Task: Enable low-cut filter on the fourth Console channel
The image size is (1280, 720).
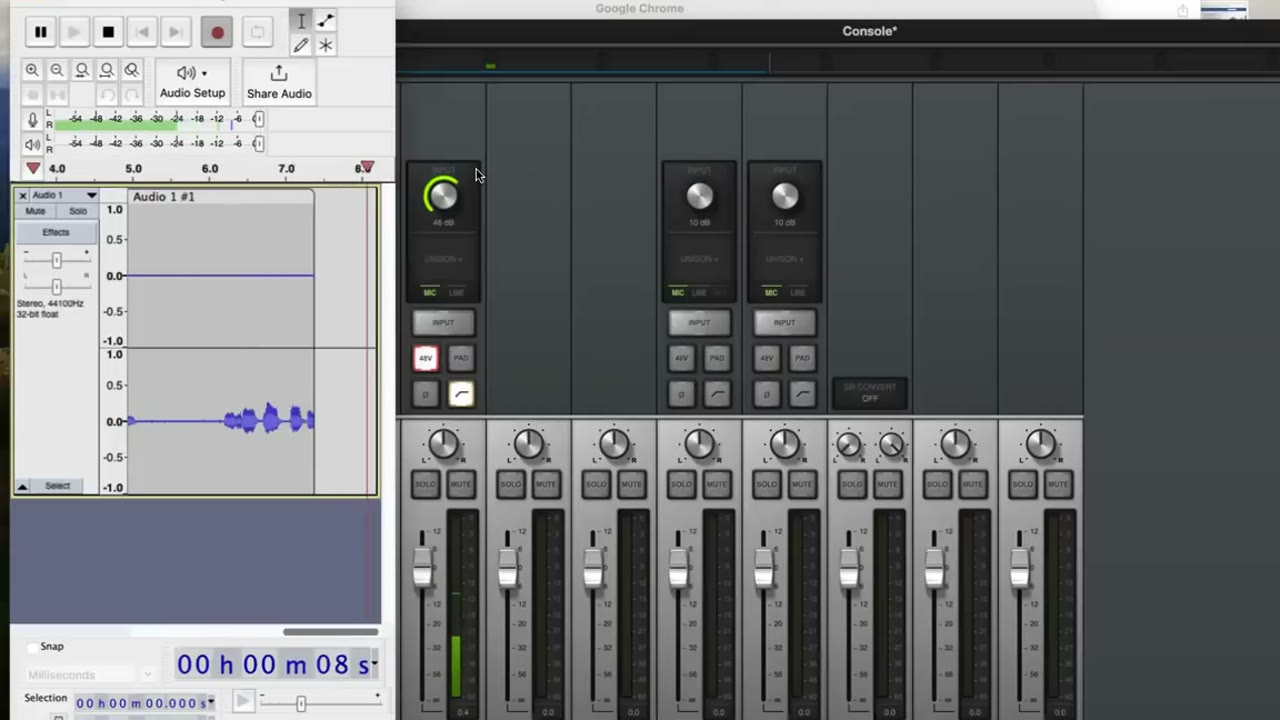Action: (717, 394)
